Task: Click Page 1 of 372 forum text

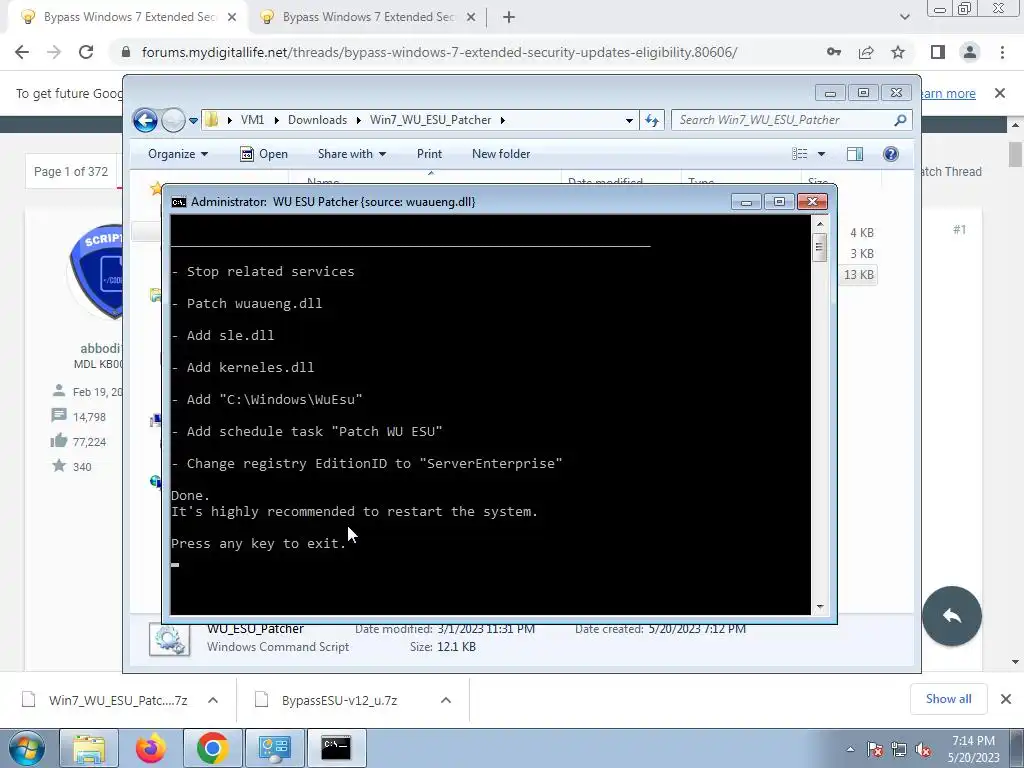Action: pos(71,172)
